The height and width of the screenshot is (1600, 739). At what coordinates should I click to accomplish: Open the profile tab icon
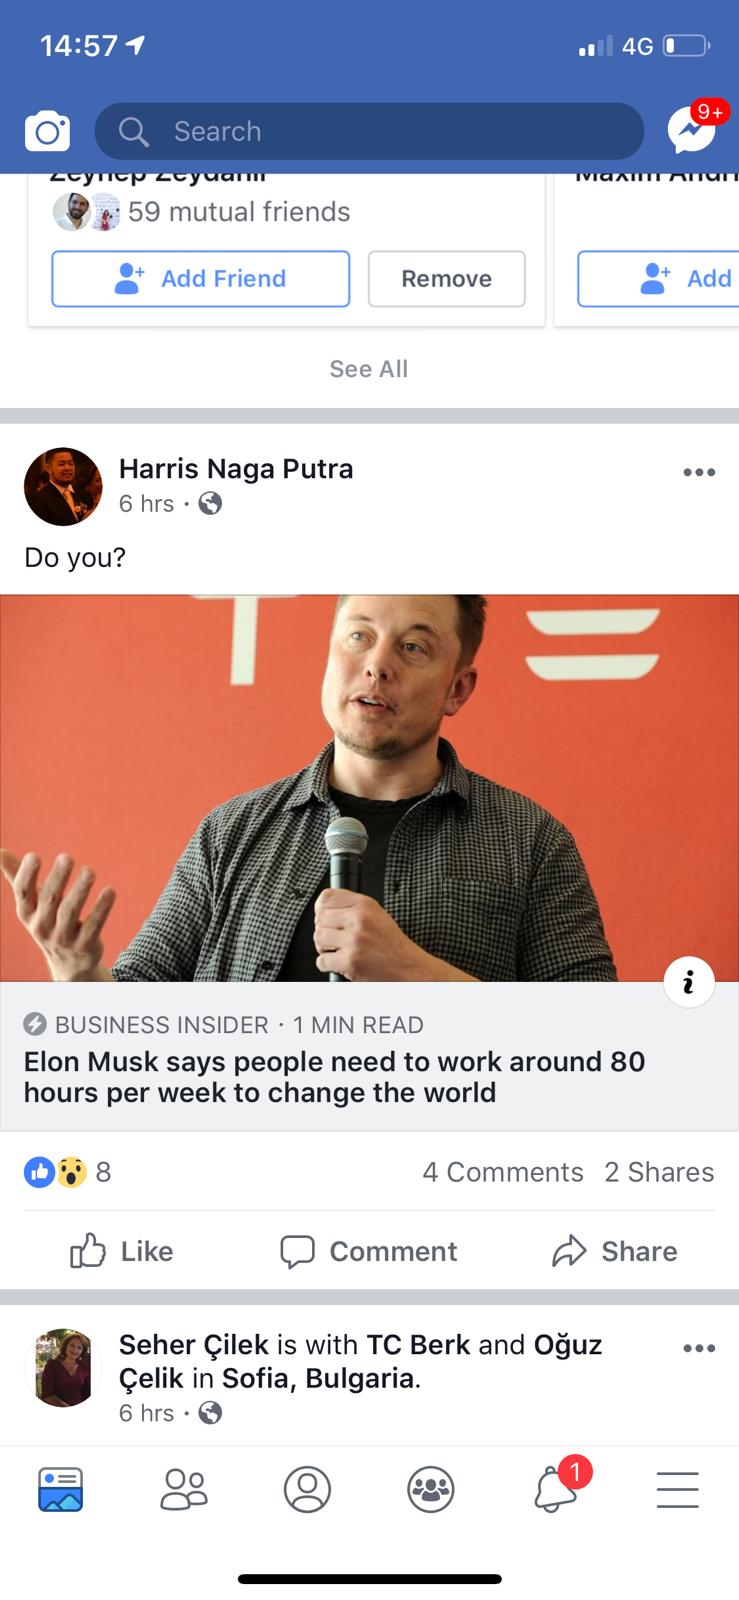tap(307, 1489)
